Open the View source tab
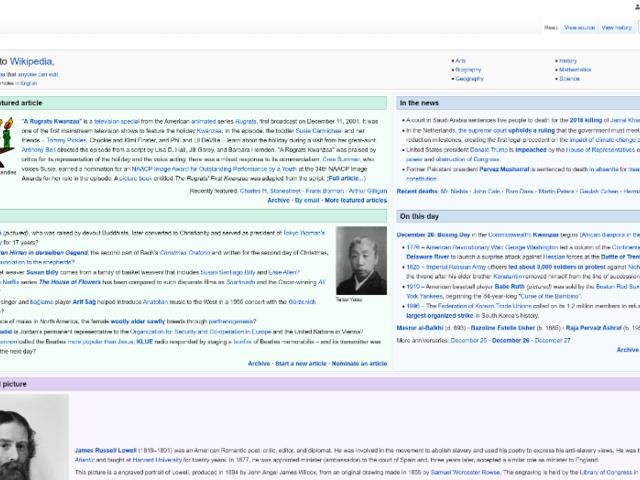640x480 pixels. pos(579,28)
